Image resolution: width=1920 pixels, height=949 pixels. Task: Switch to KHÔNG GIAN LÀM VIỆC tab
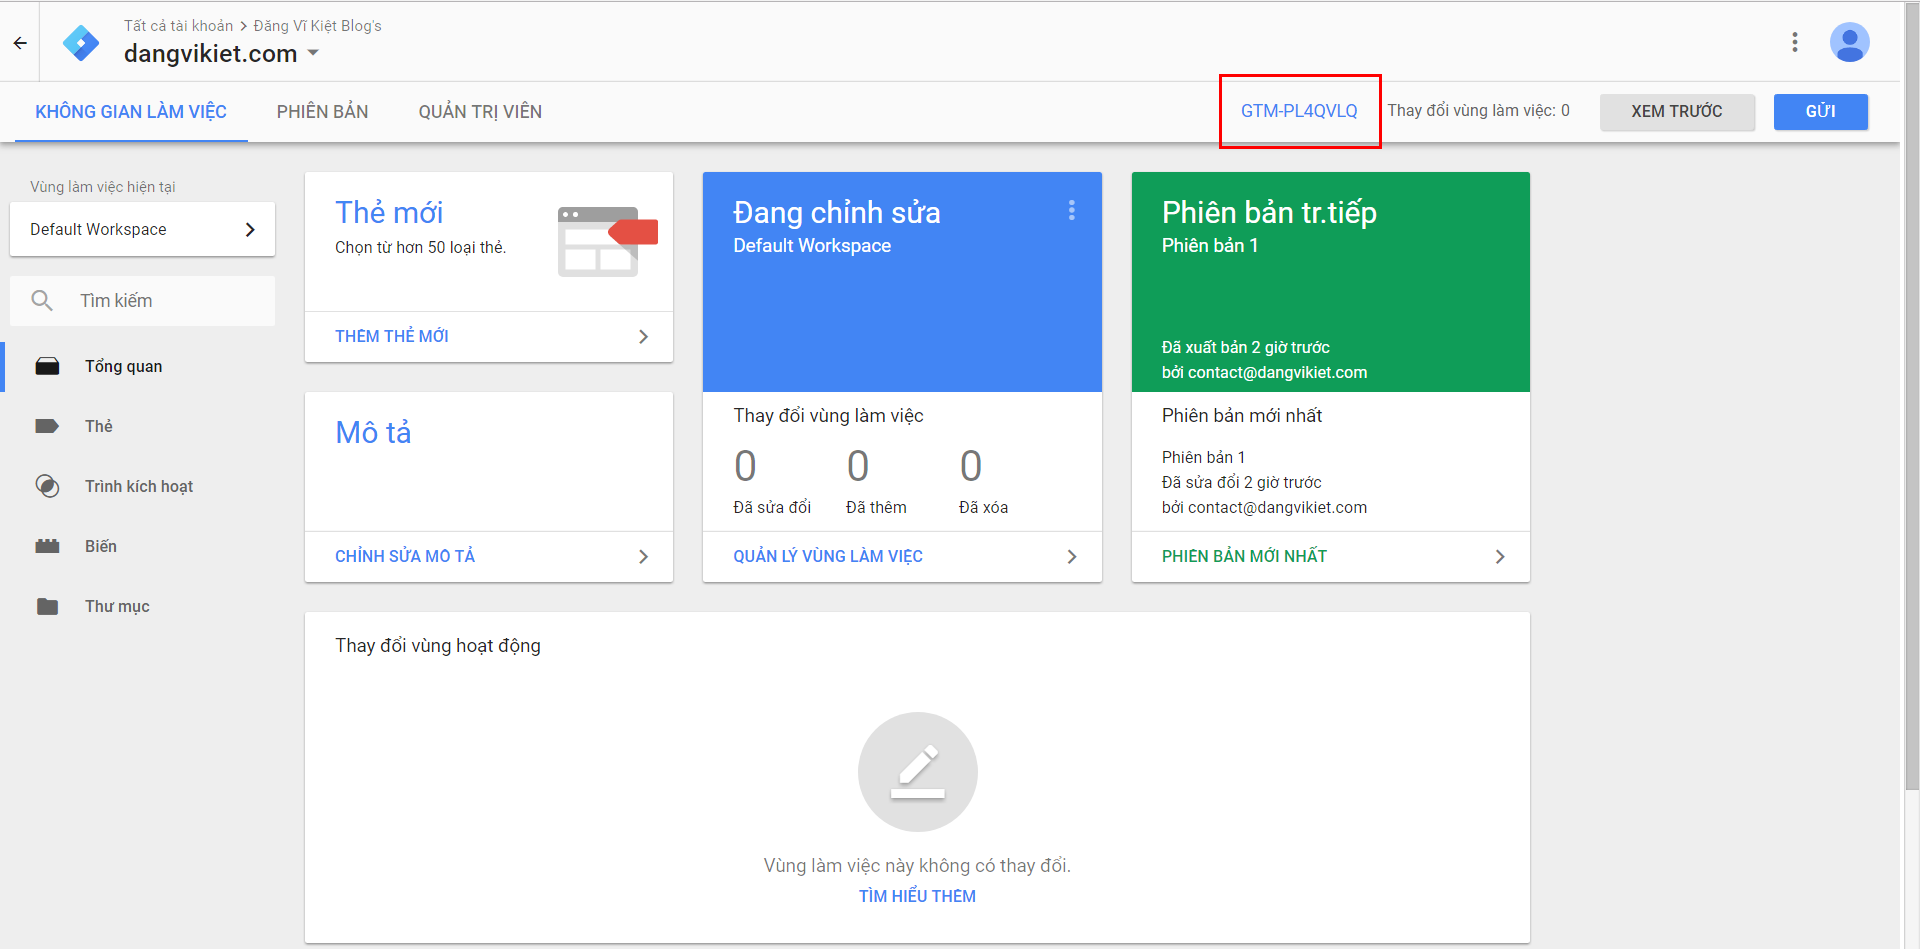131,112
